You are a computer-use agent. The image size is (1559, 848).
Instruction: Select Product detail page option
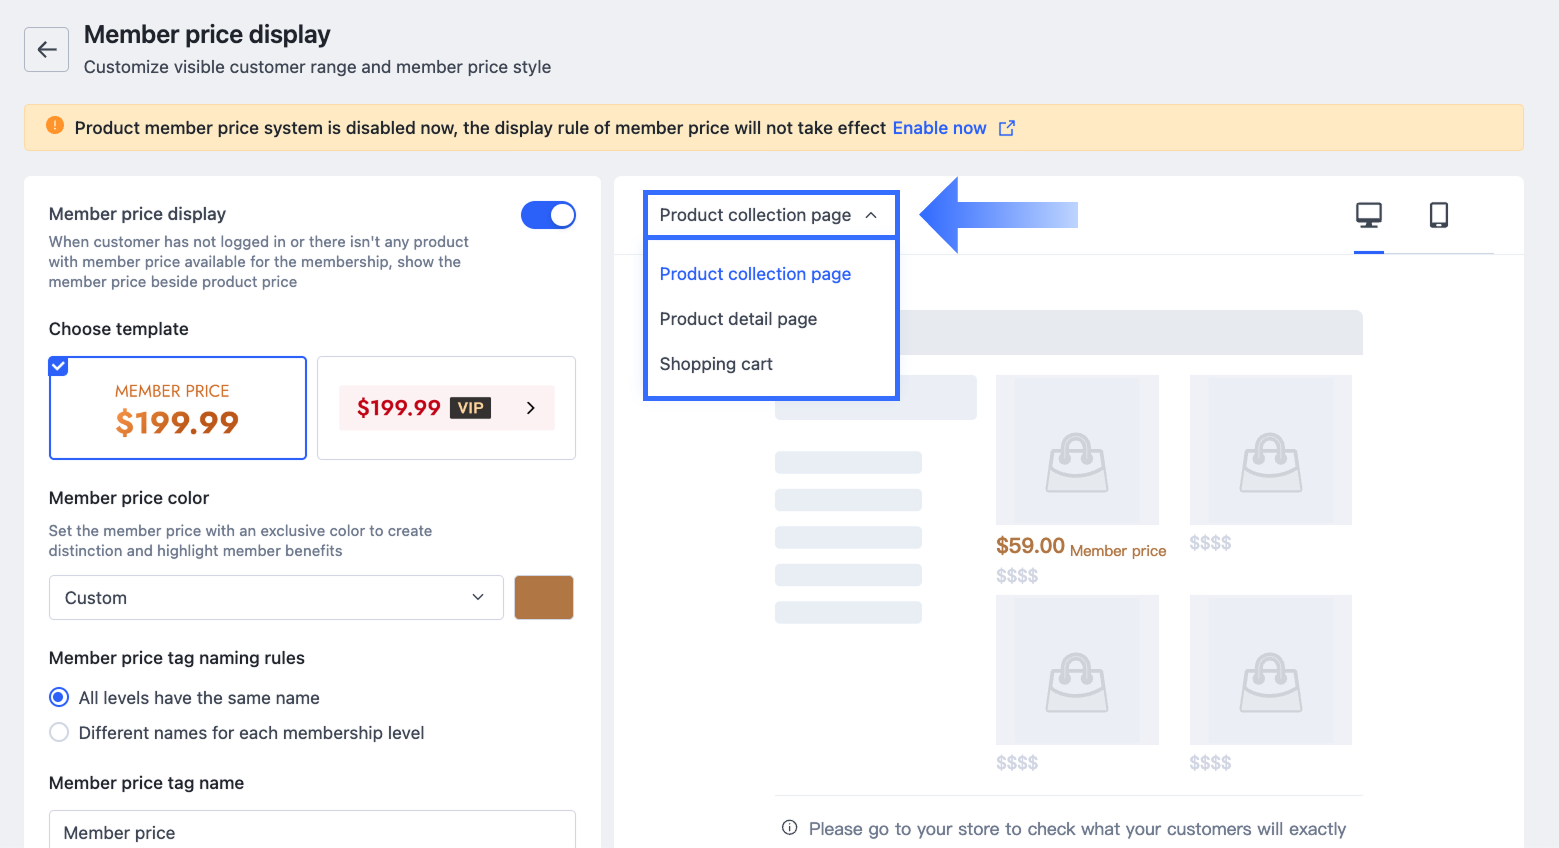click(738, 319)
